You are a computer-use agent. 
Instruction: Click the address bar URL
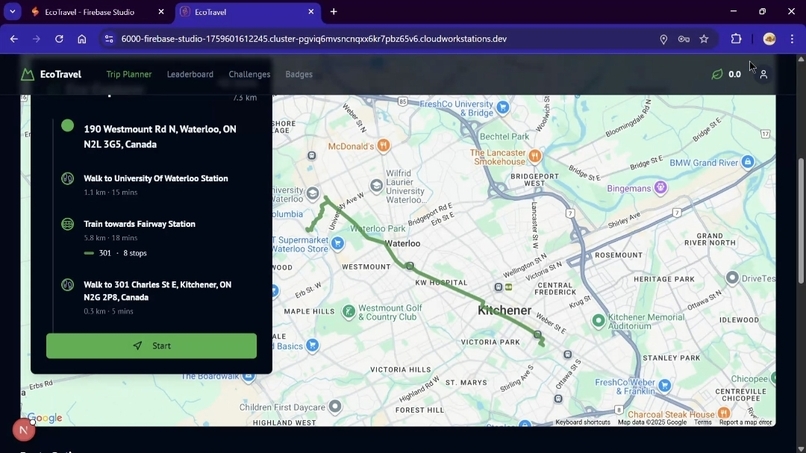point(314,39)
